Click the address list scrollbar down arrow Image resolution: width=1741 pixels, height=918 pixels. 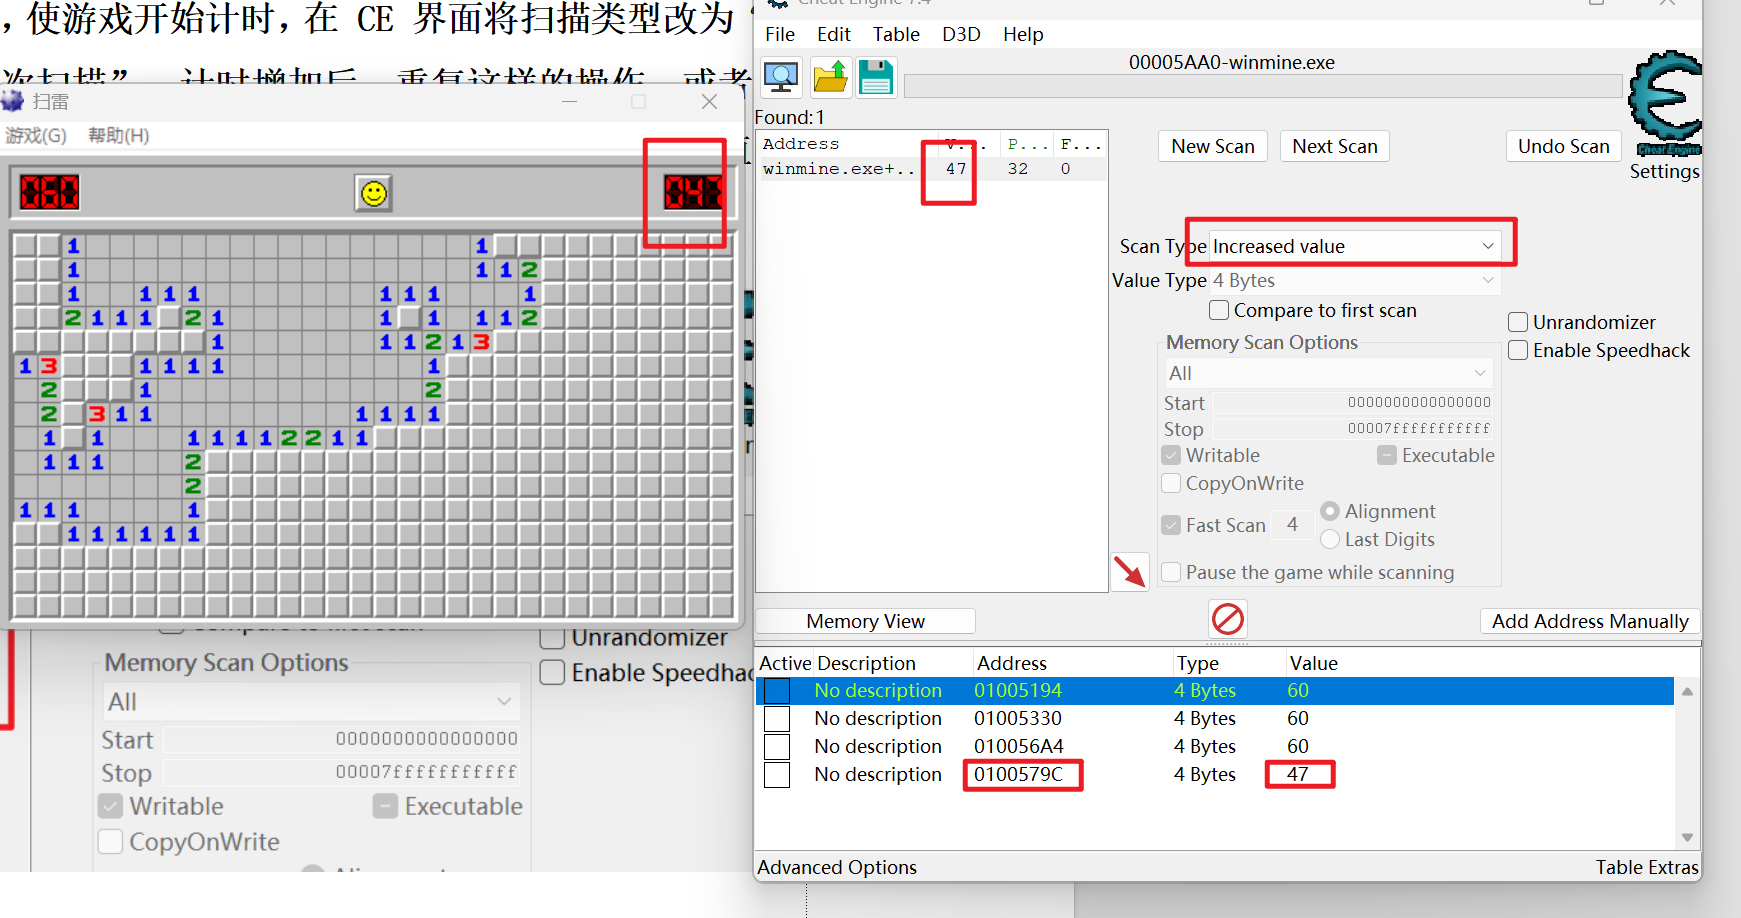[1687, 838]
